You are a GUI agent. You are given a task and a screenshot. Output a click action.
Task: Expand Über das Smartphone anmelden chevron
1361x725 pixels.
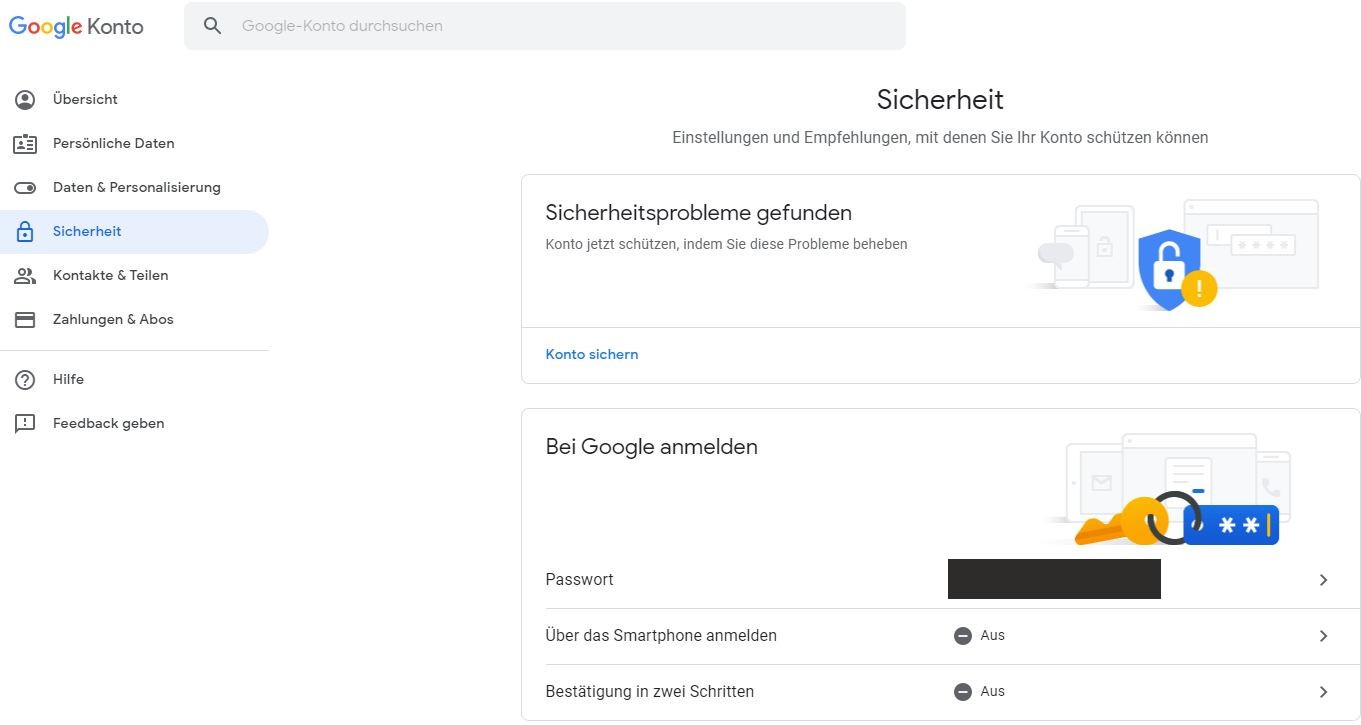[1323, 636]
